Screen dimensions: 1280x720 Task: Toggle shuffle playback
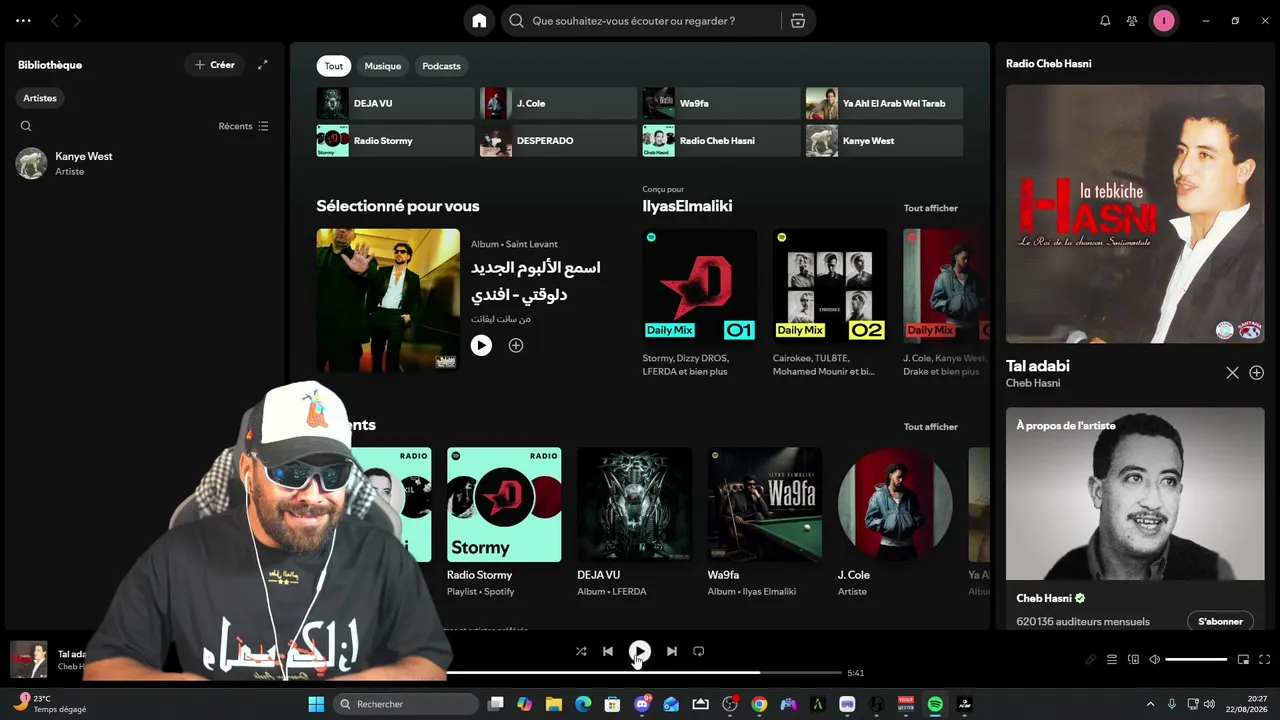581,651
